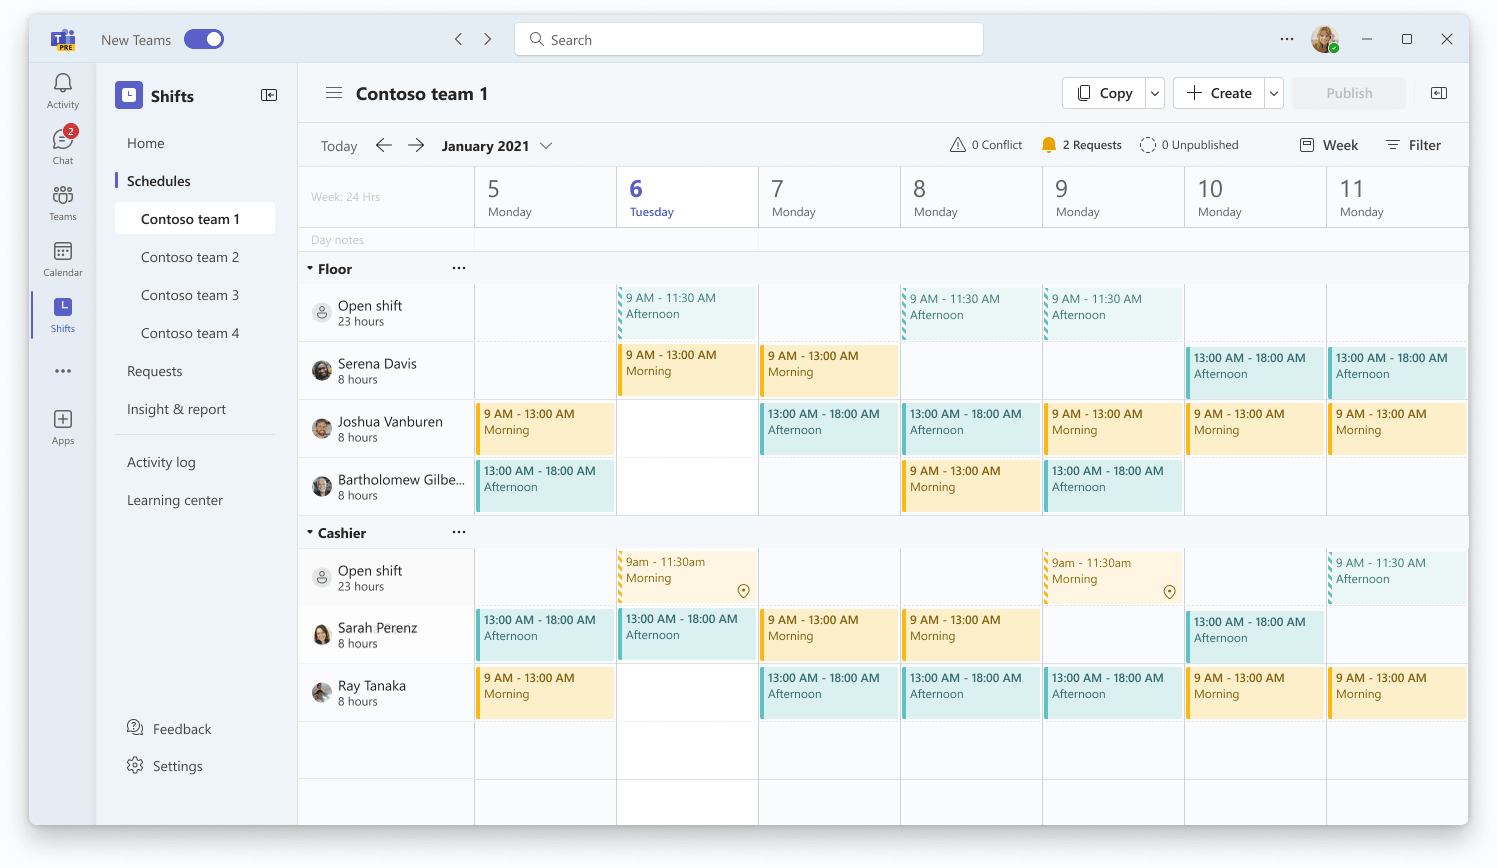Open Chat with two unread messages
This screenshot has width=1498, height=868.
click(63, 145)
